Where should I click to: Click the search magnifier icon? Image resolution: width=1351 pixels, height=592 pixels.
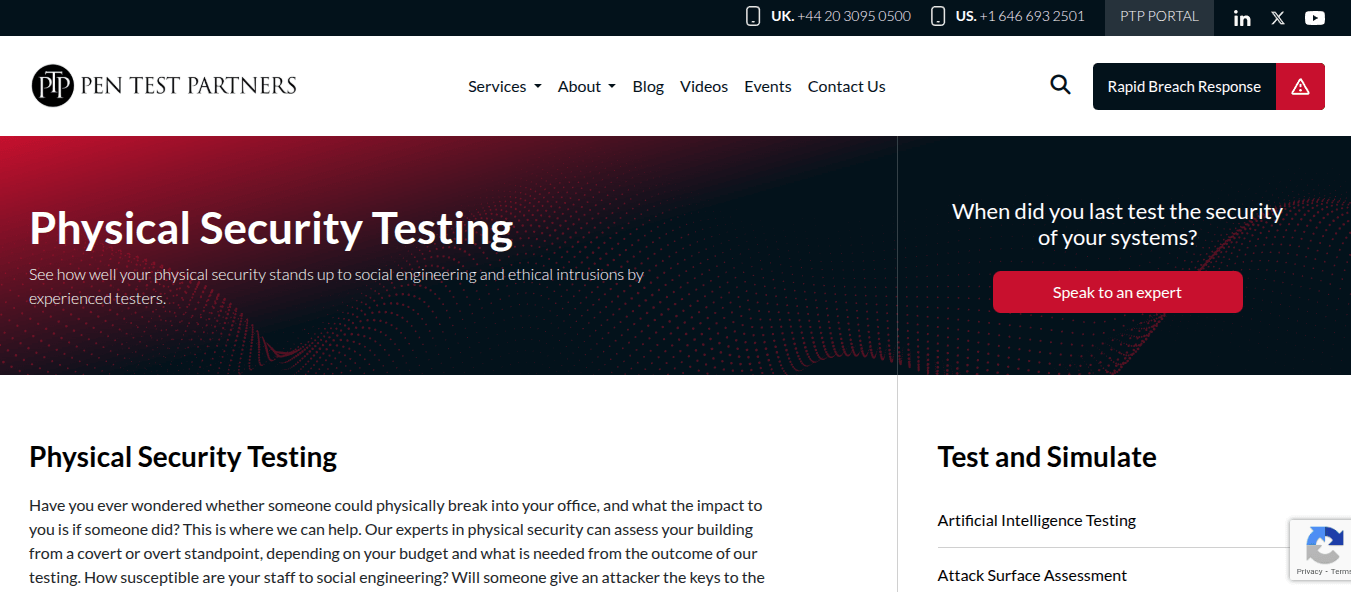pos(1060,85)
